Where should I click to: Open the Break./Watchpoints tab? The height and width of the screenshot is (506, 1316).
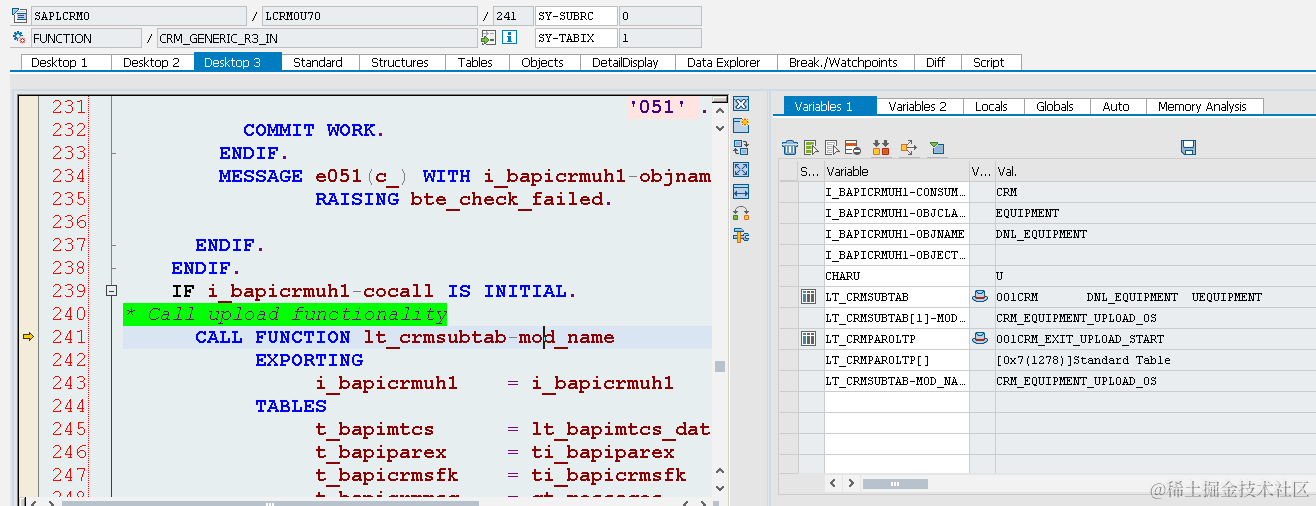click(x=843, y=62)
